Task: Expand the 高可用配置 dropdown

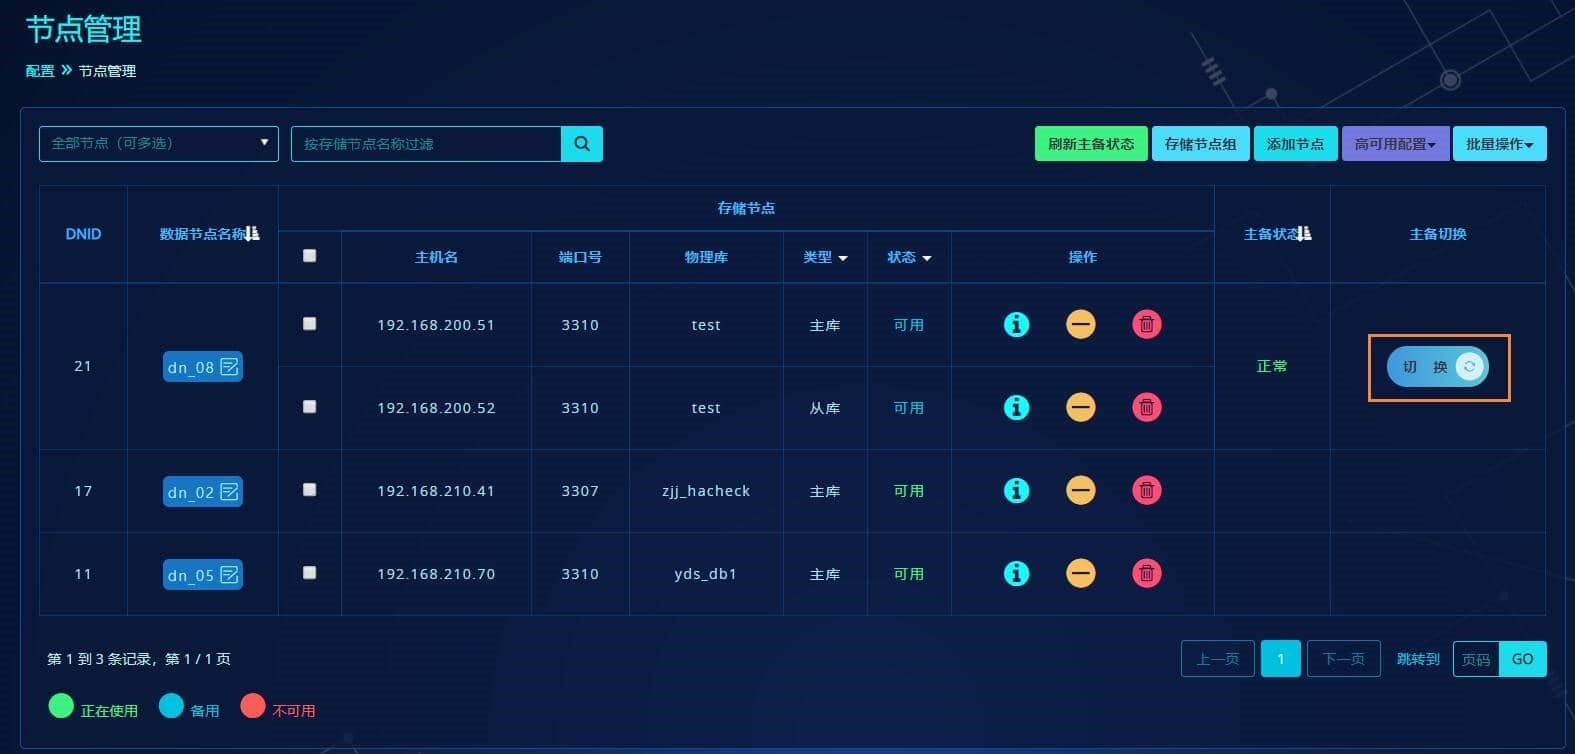Action: click(x=1395, y=144)
